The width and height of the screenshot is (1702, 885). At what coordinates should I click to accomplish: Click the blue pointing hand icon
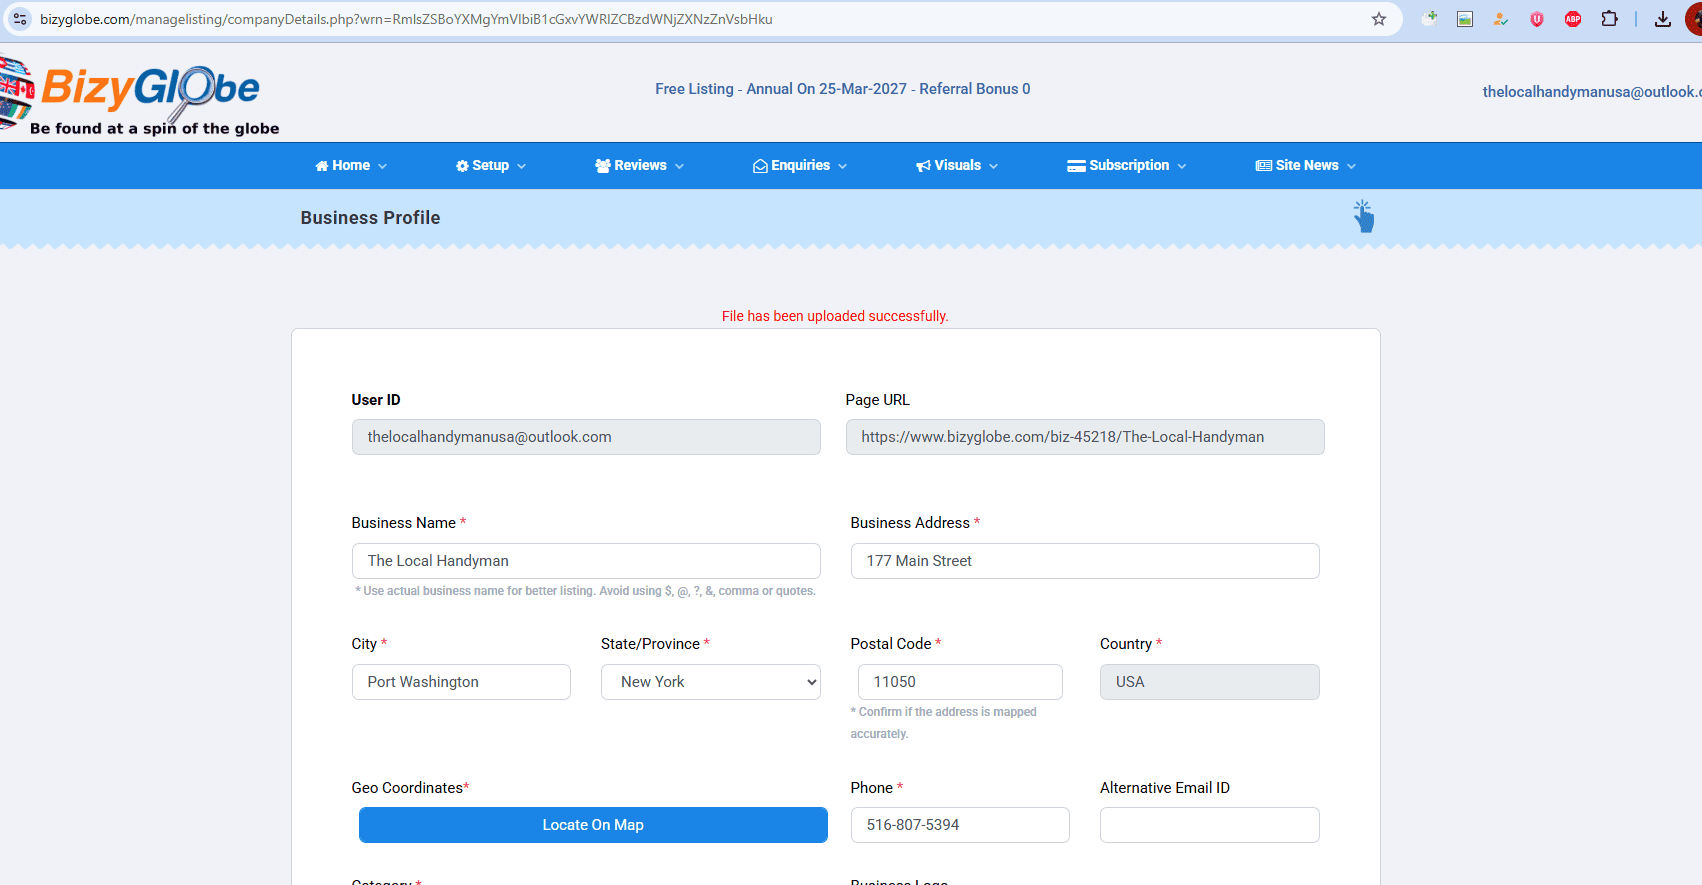click(x=1363, y=216)
